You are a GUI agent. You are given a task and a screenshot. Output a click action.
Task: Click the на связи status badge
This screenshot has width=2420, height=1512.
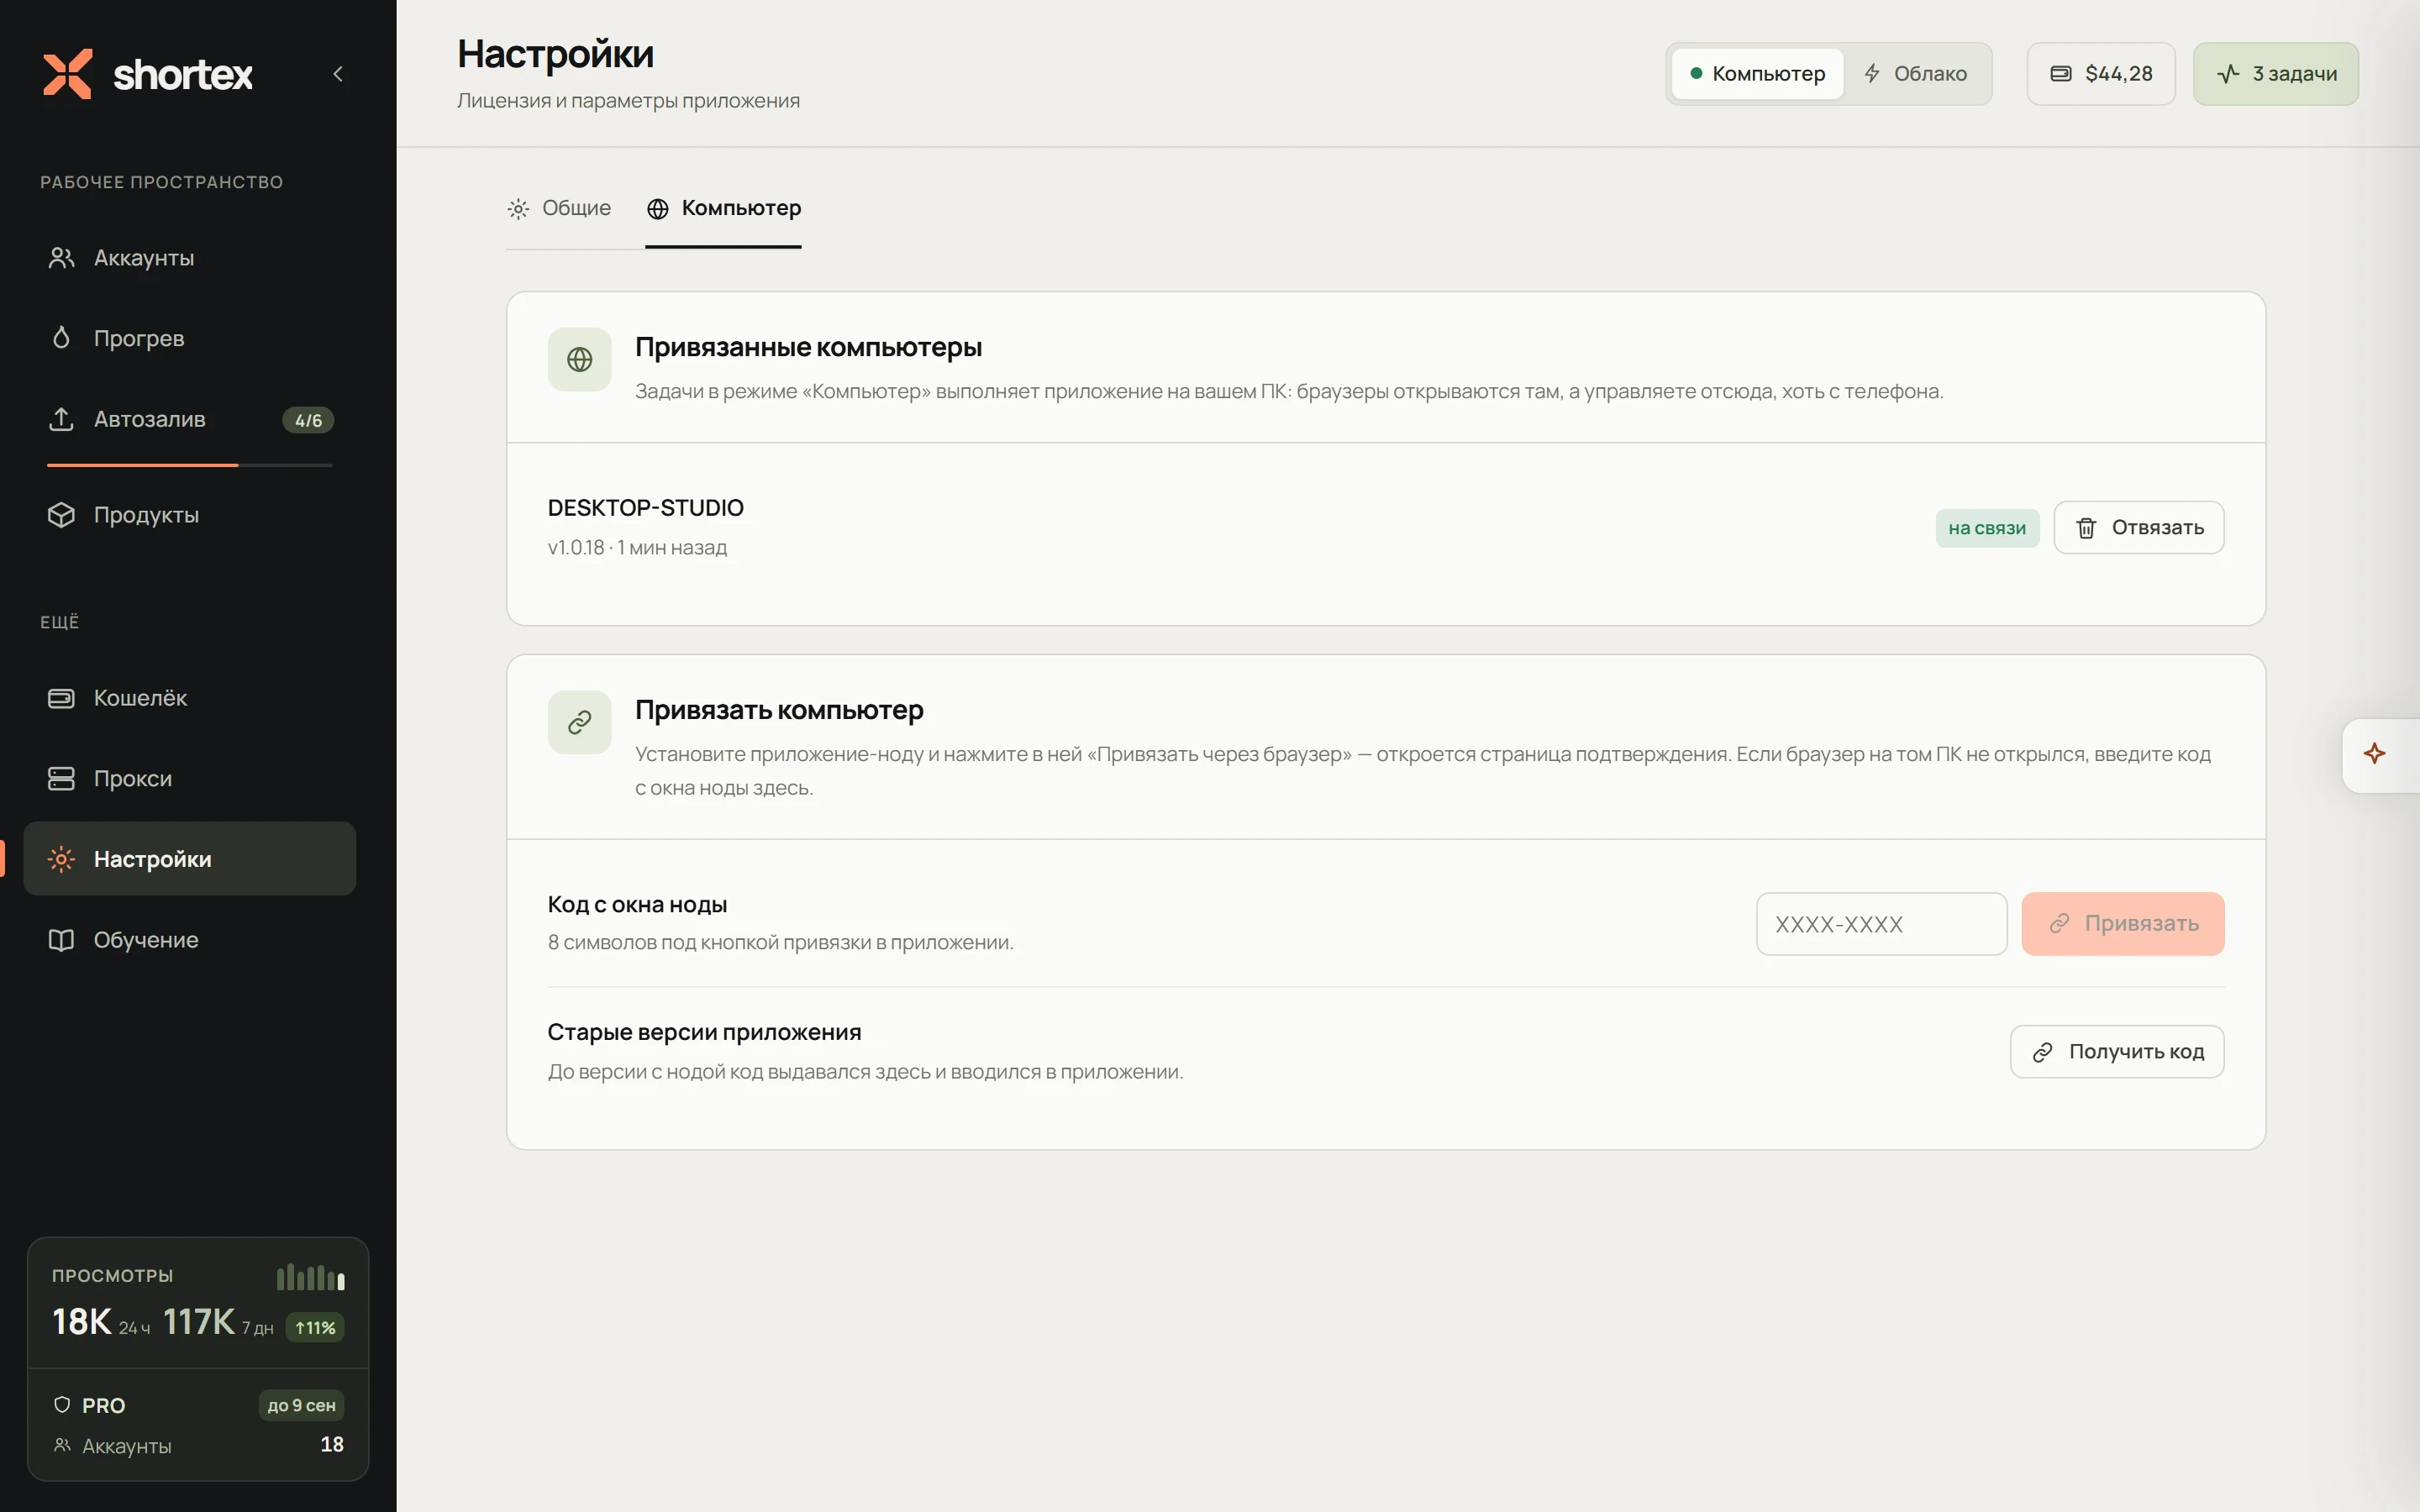click(x=1987, y=528)
